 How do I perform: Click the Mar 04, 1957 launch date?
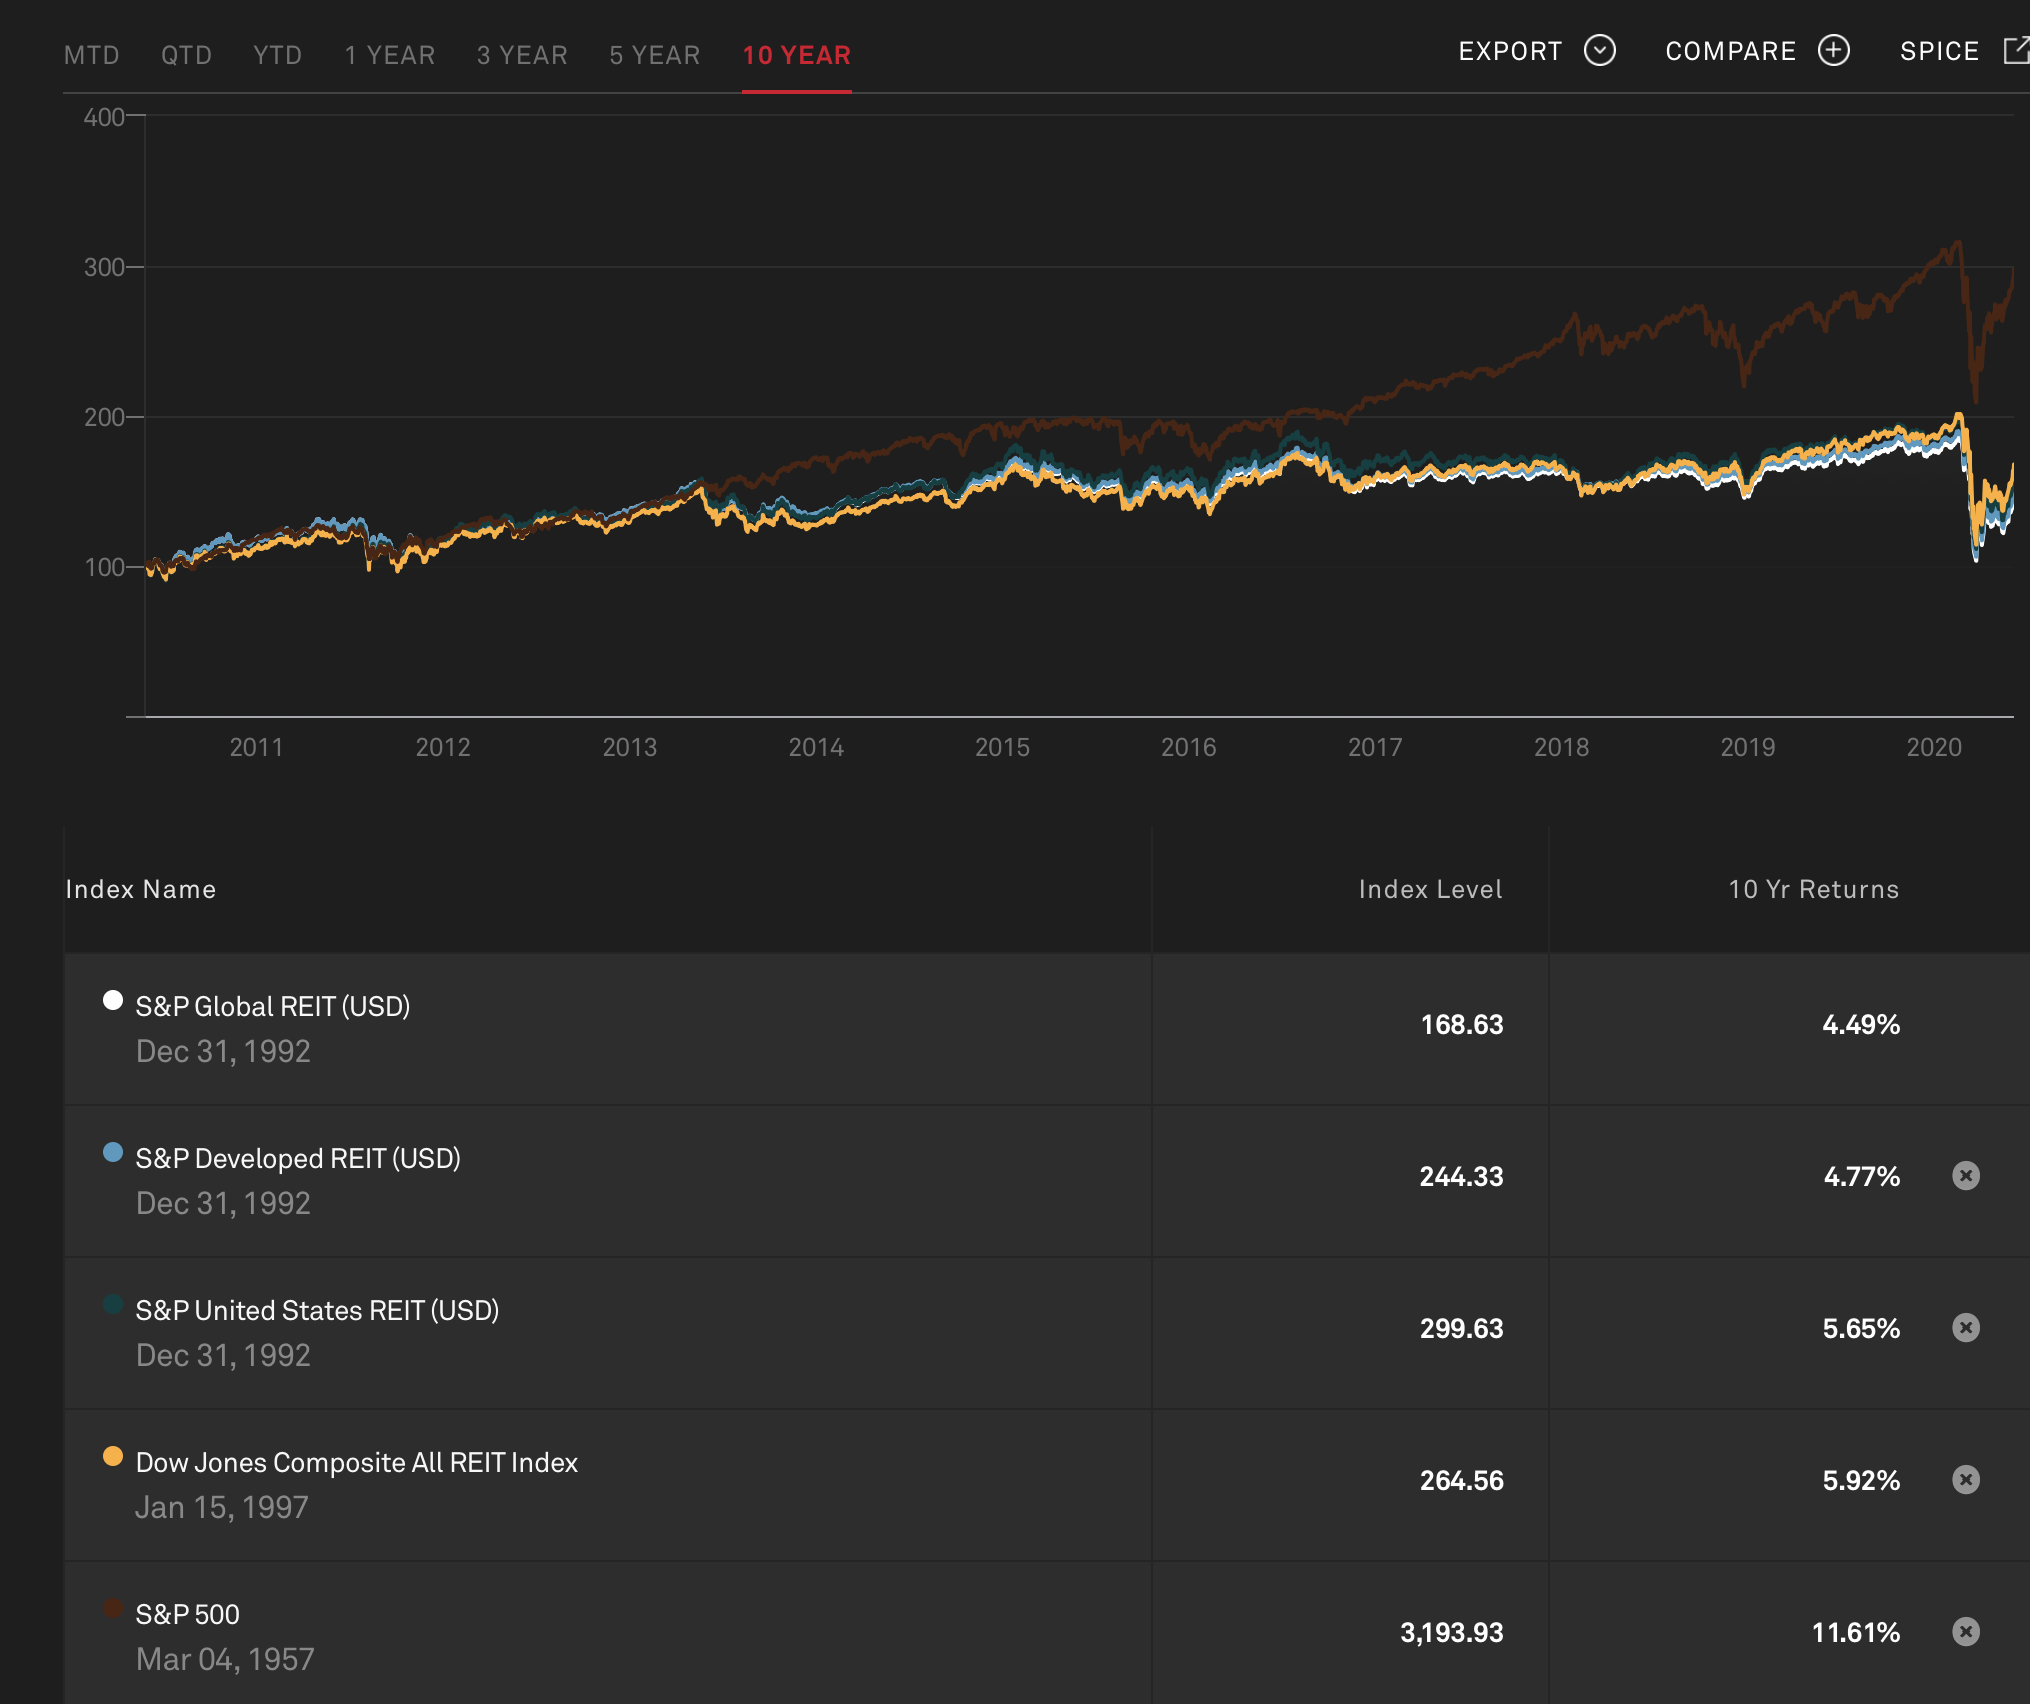[225, 1659]
